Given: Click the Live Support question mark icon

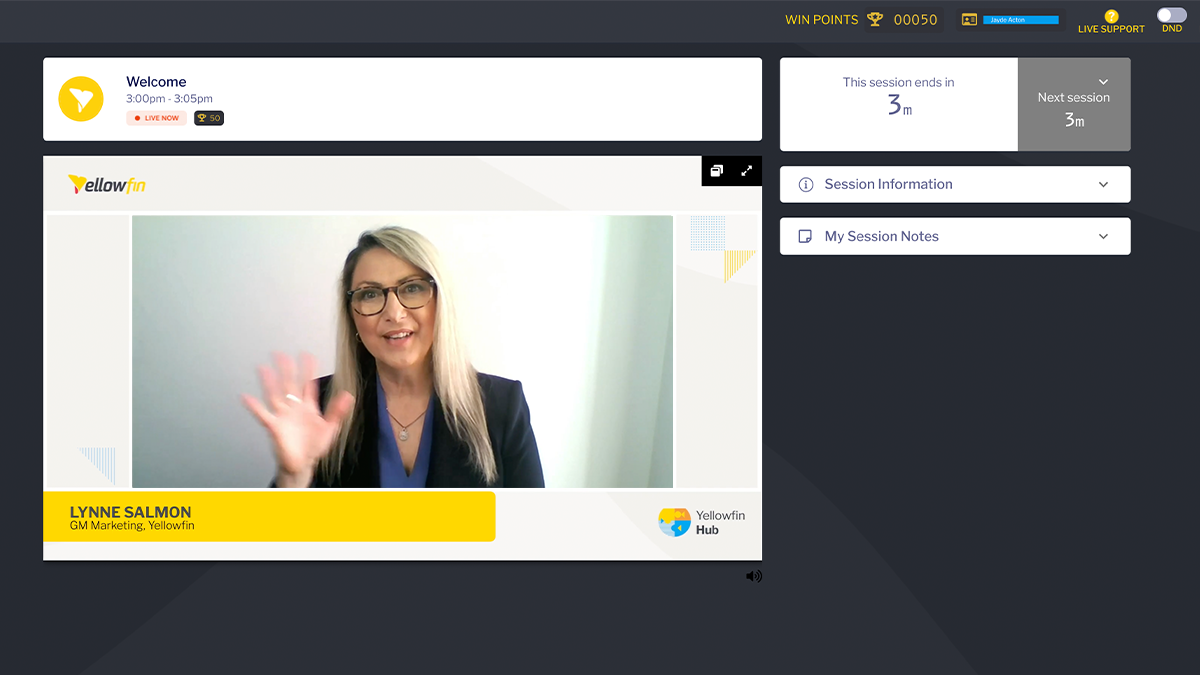Looking at the screenshot, I should pyautogui.click(x=1111, y=16).
